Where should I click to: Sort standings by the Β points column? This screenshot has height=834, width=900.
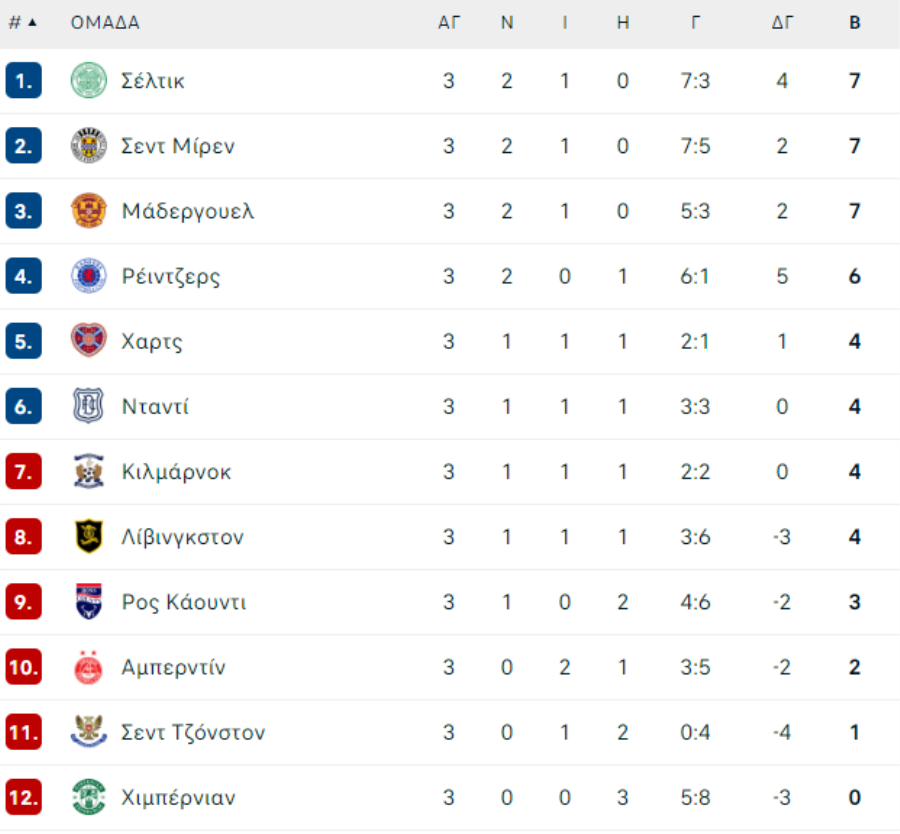coord(855,22)
